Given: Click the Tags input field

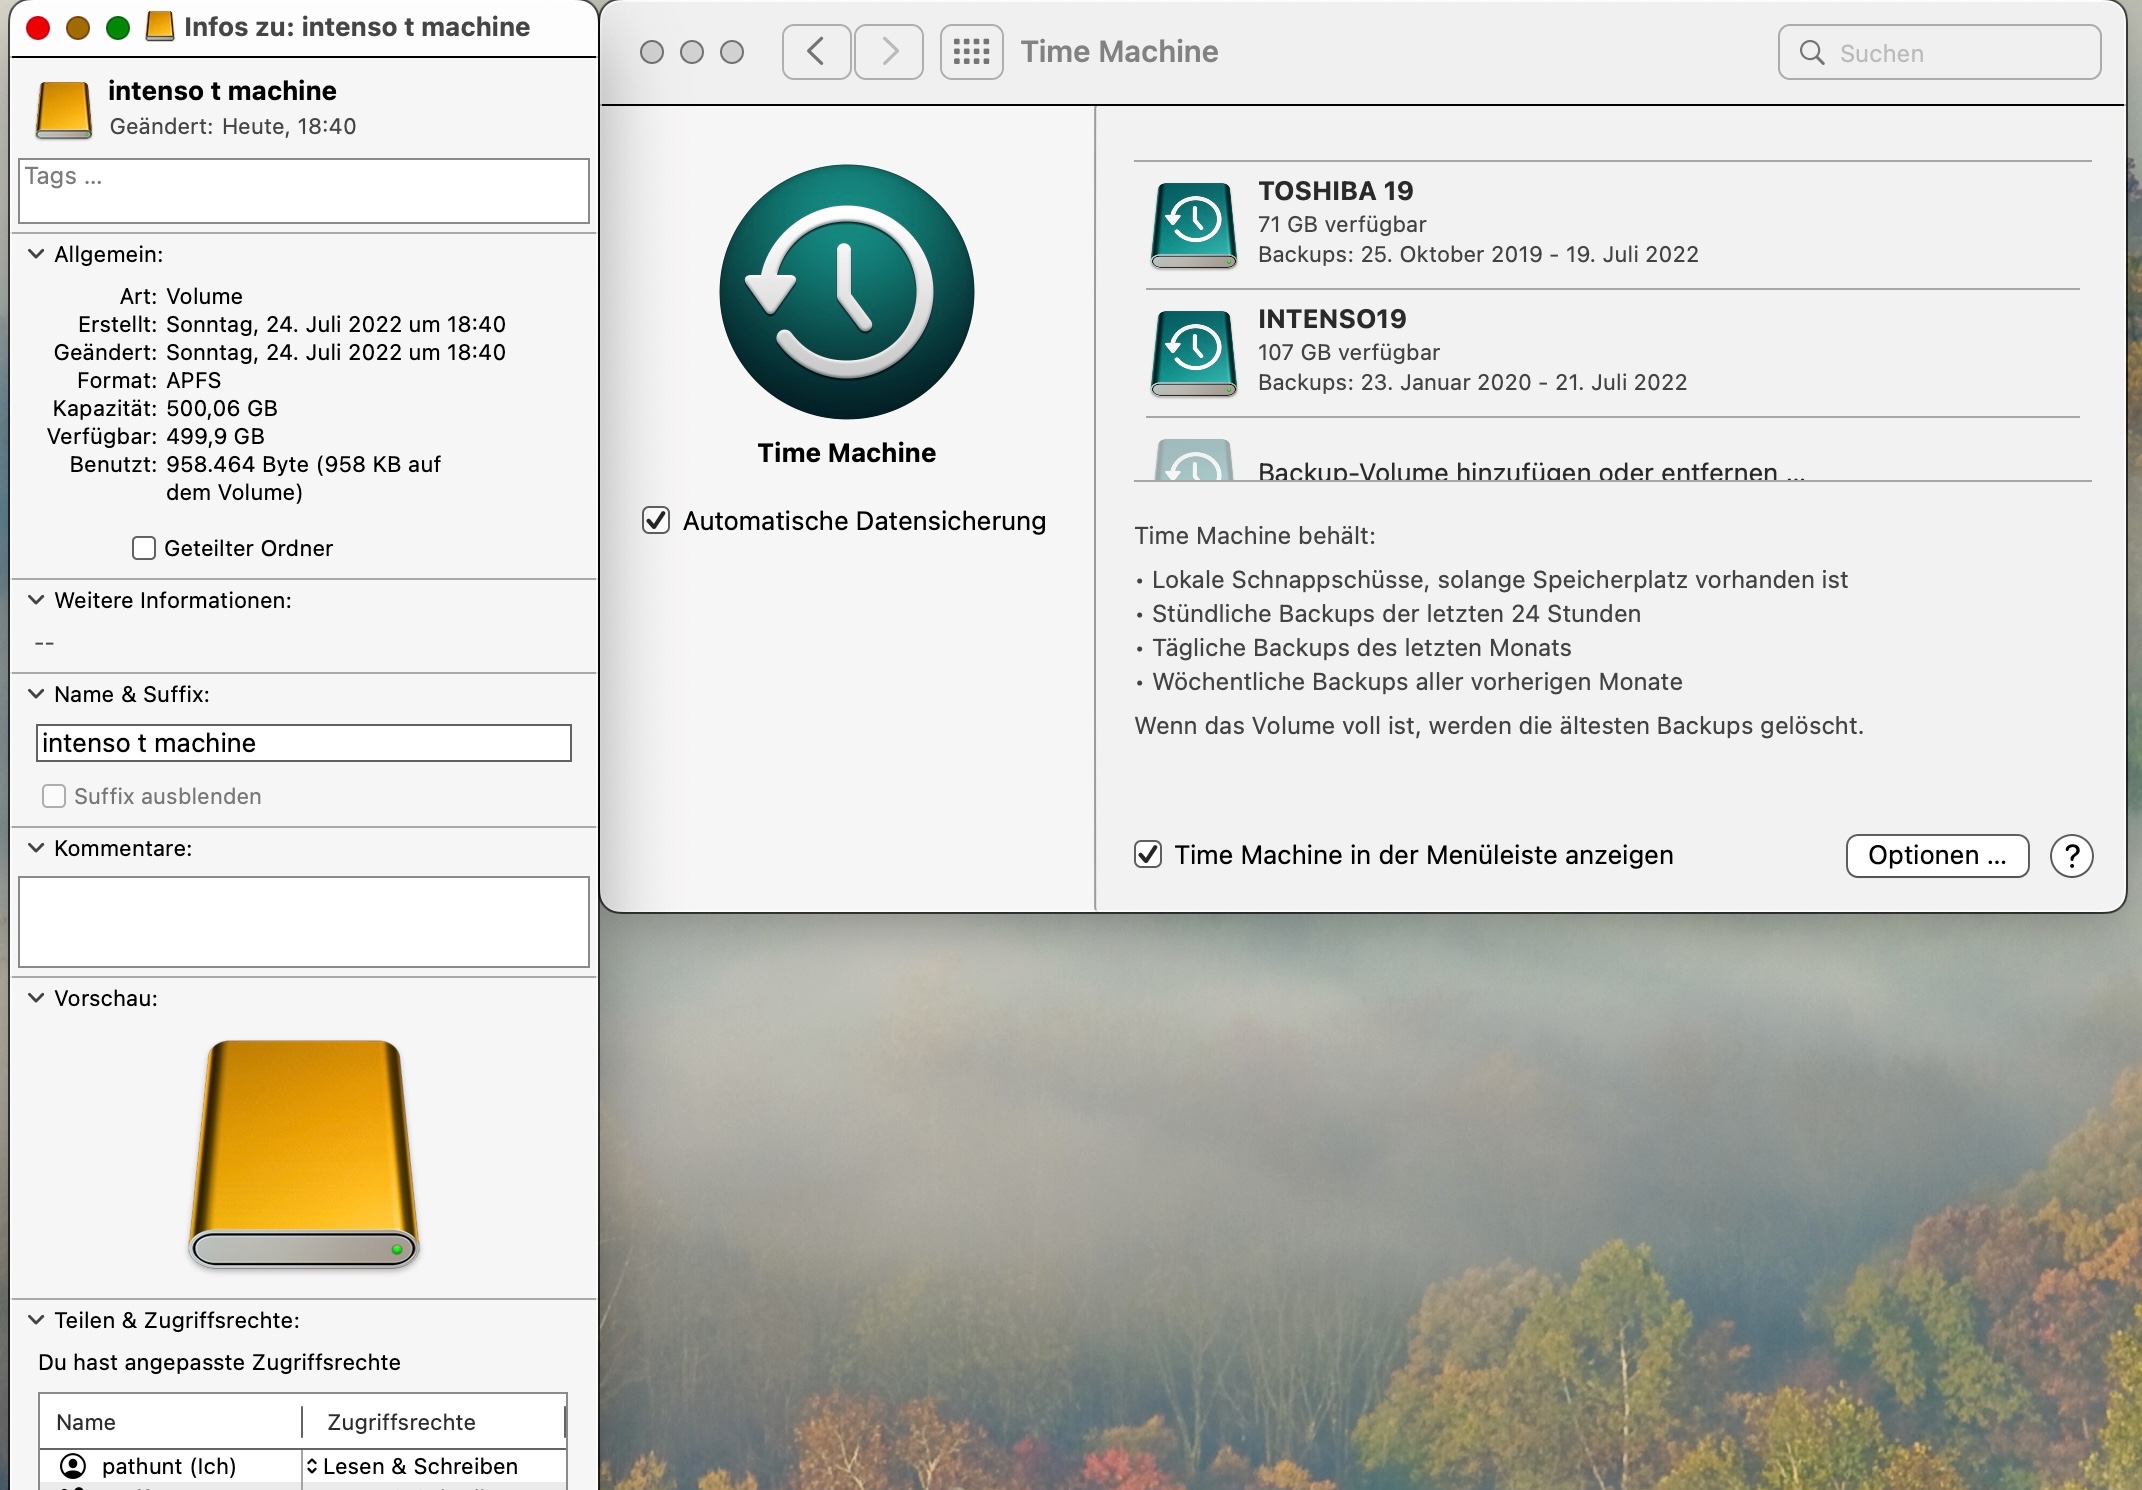Looking at the screenshot, I should click(304, 191).
